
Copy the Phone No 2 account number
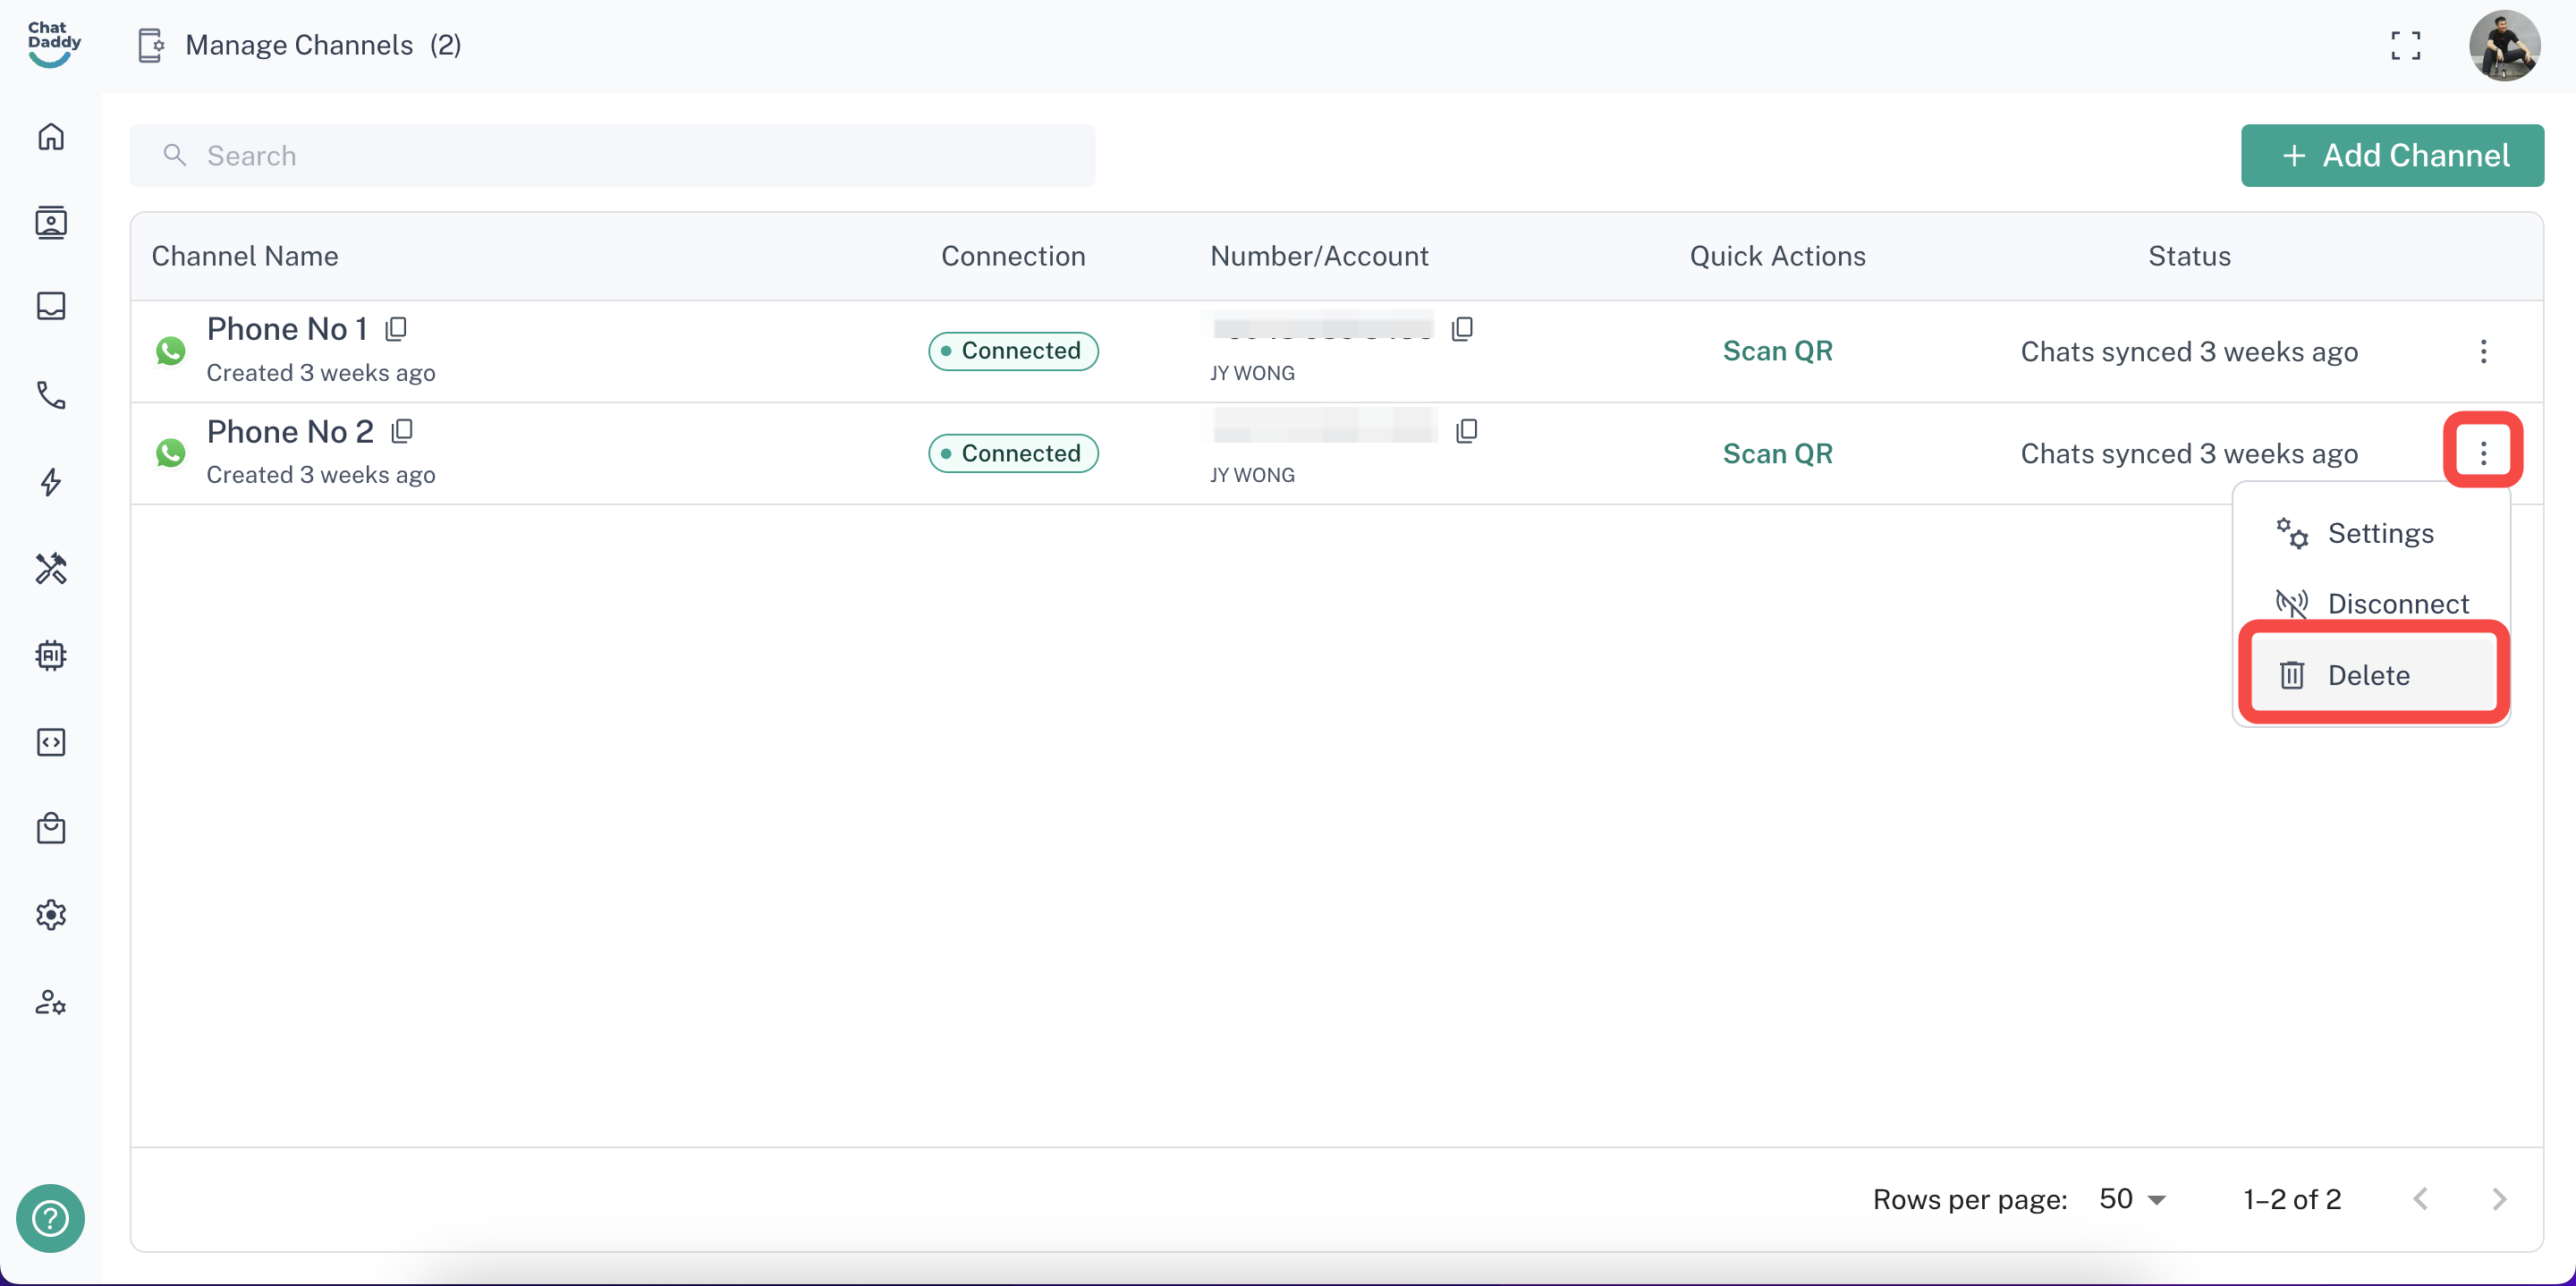coord(1467,430)
